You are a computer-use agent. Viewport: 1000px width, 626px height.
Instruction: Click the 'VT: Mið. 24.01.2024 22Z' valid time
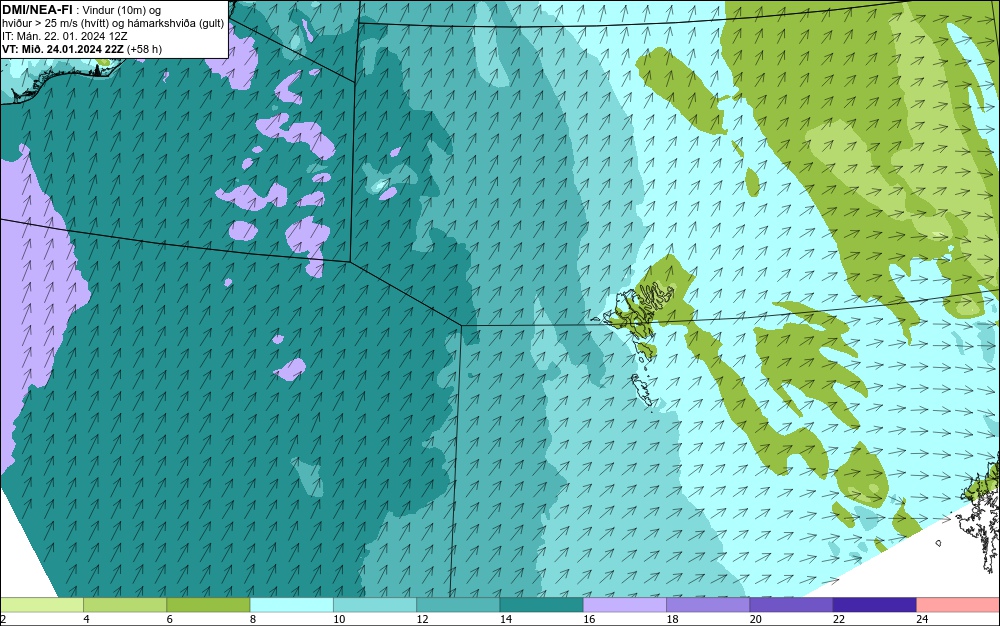pos(63,49)
